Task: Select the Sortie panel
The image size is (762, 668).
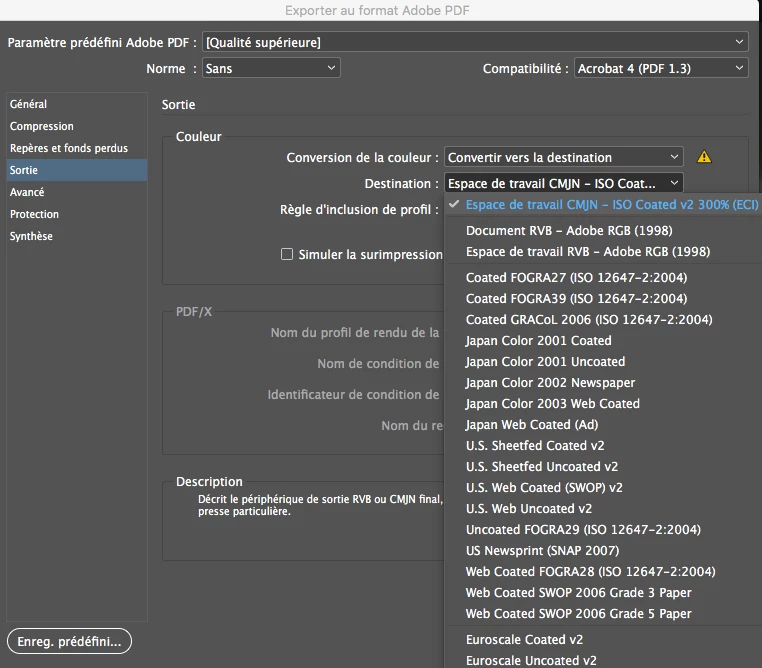Action: 77,170
